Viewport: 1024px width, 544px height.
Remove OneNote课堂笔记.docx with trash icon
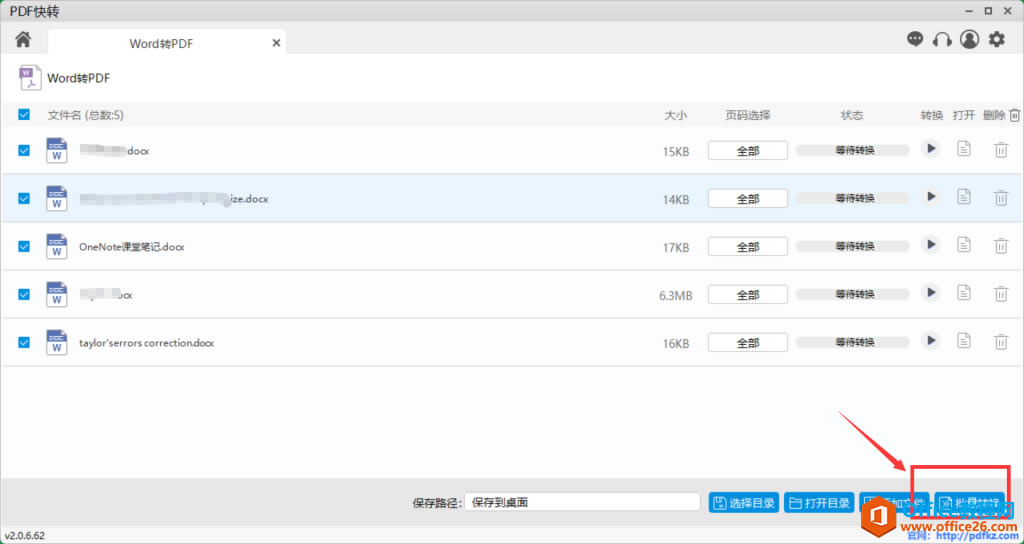point(1000,246)
